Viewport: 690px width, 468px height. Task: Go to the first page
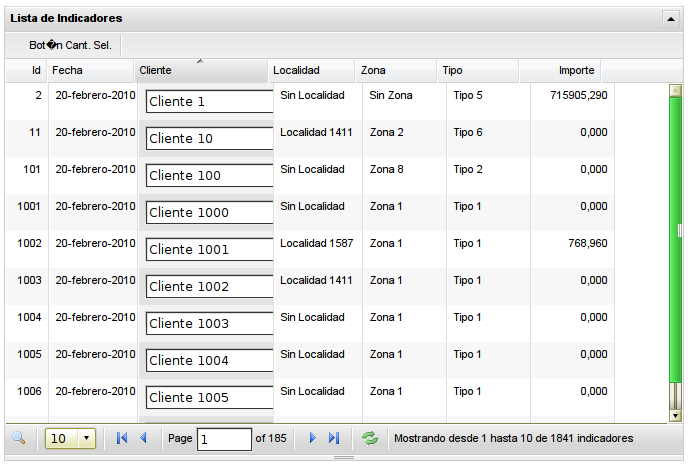point(122,438)
